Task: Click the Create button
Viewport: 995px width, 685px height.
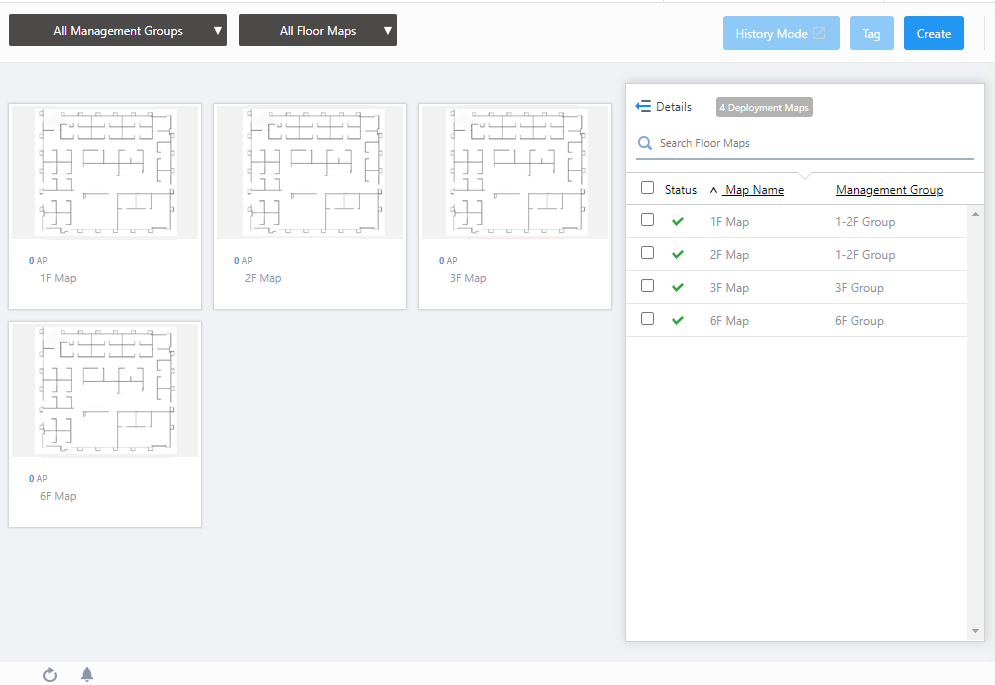Action: pos(933,34)
